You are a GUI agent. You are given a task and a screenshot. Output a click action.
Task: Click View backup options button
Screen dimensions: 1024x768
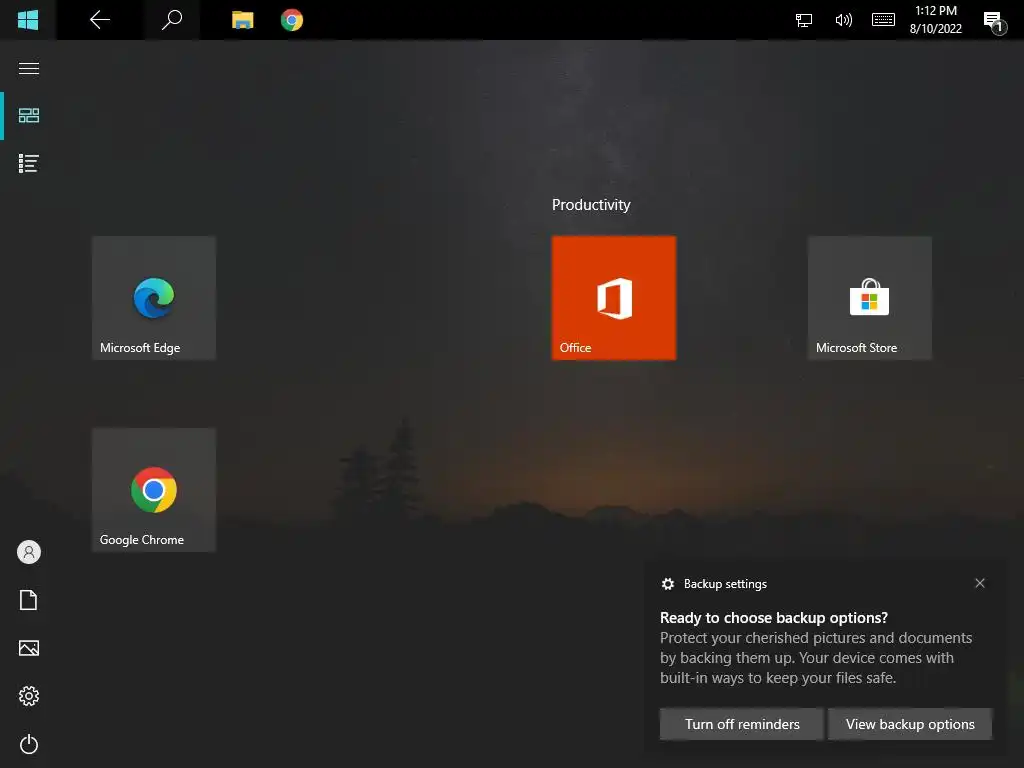click(x=910, y=724)
